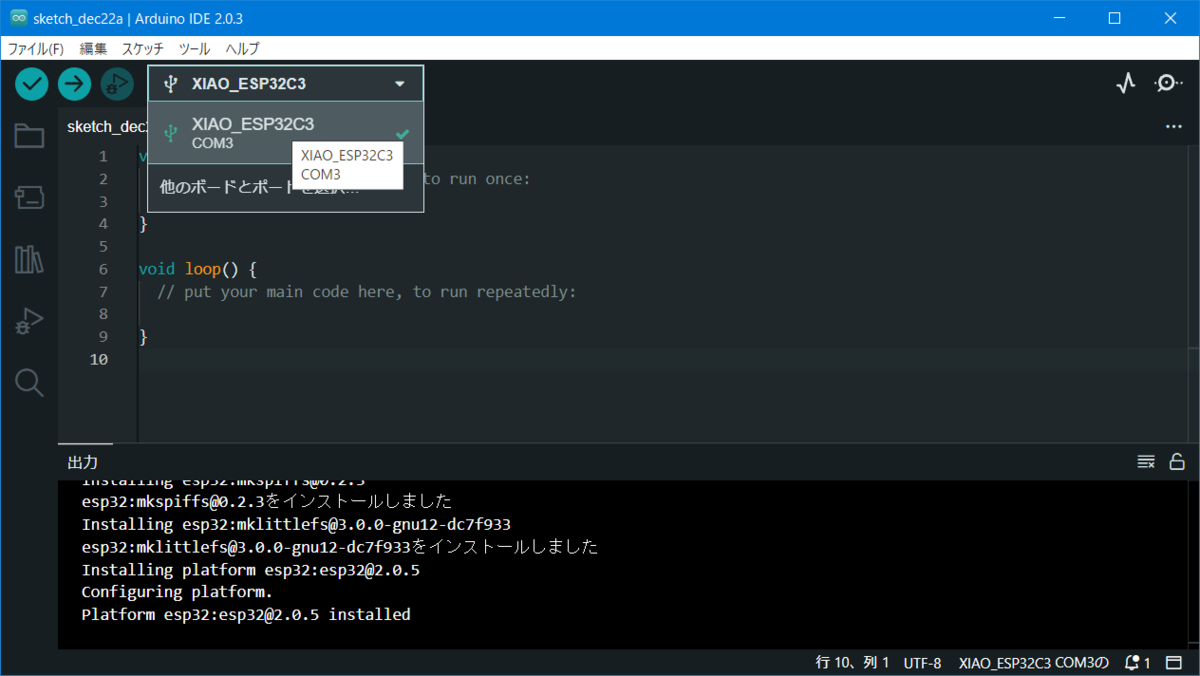Start debugging with the debug play button
Viewport: 1200px width, 676px height.
click(x=117, y=84)
